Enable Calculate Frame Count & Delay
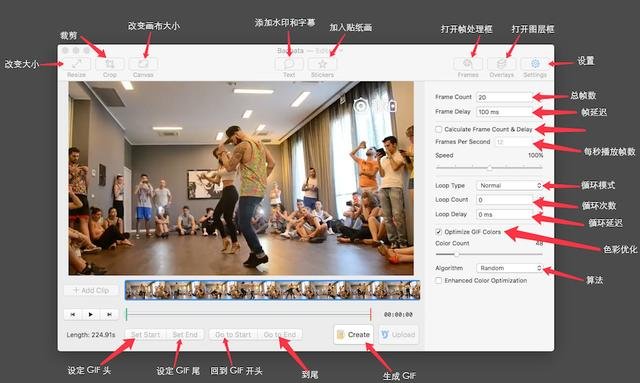Screen dimensions: 640x383 (438, 129)
